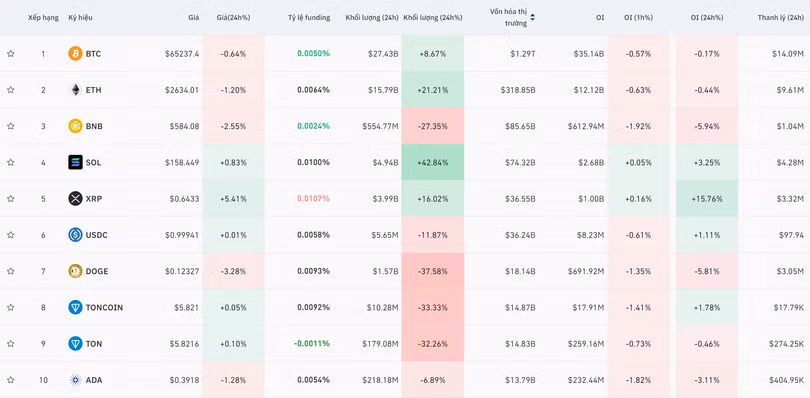Click BTC liquidation $14.09M
Image resolution: width=810 pixels, height=398 pixels.
(x=788, y=54)
